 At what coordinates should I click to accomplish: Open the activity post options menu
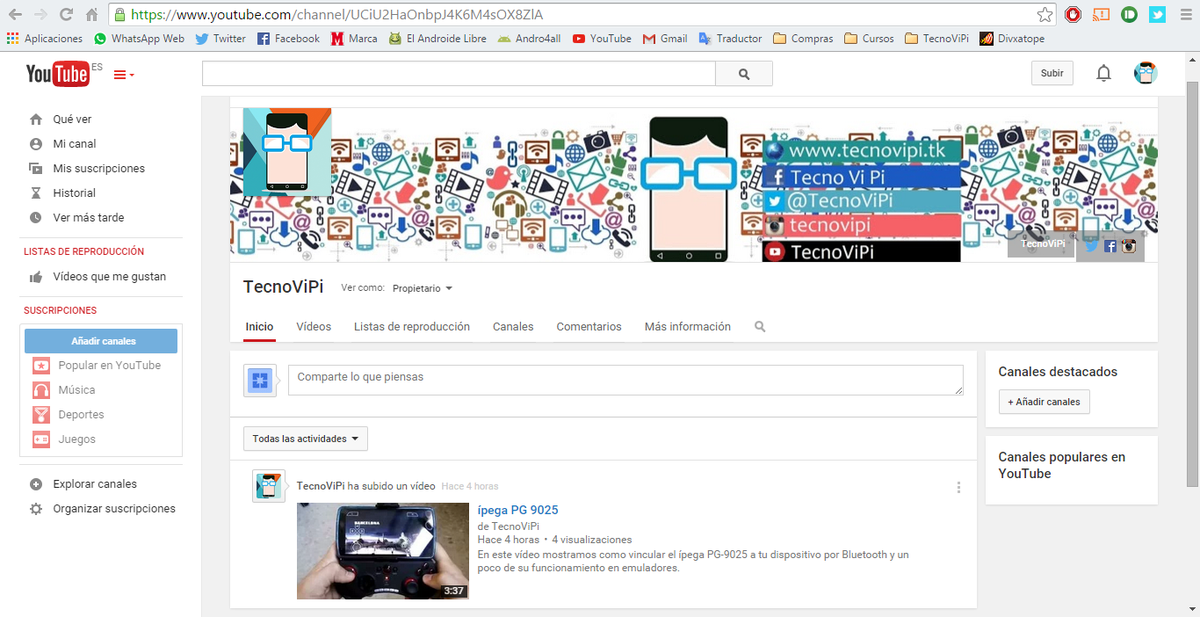click(959, 487)
